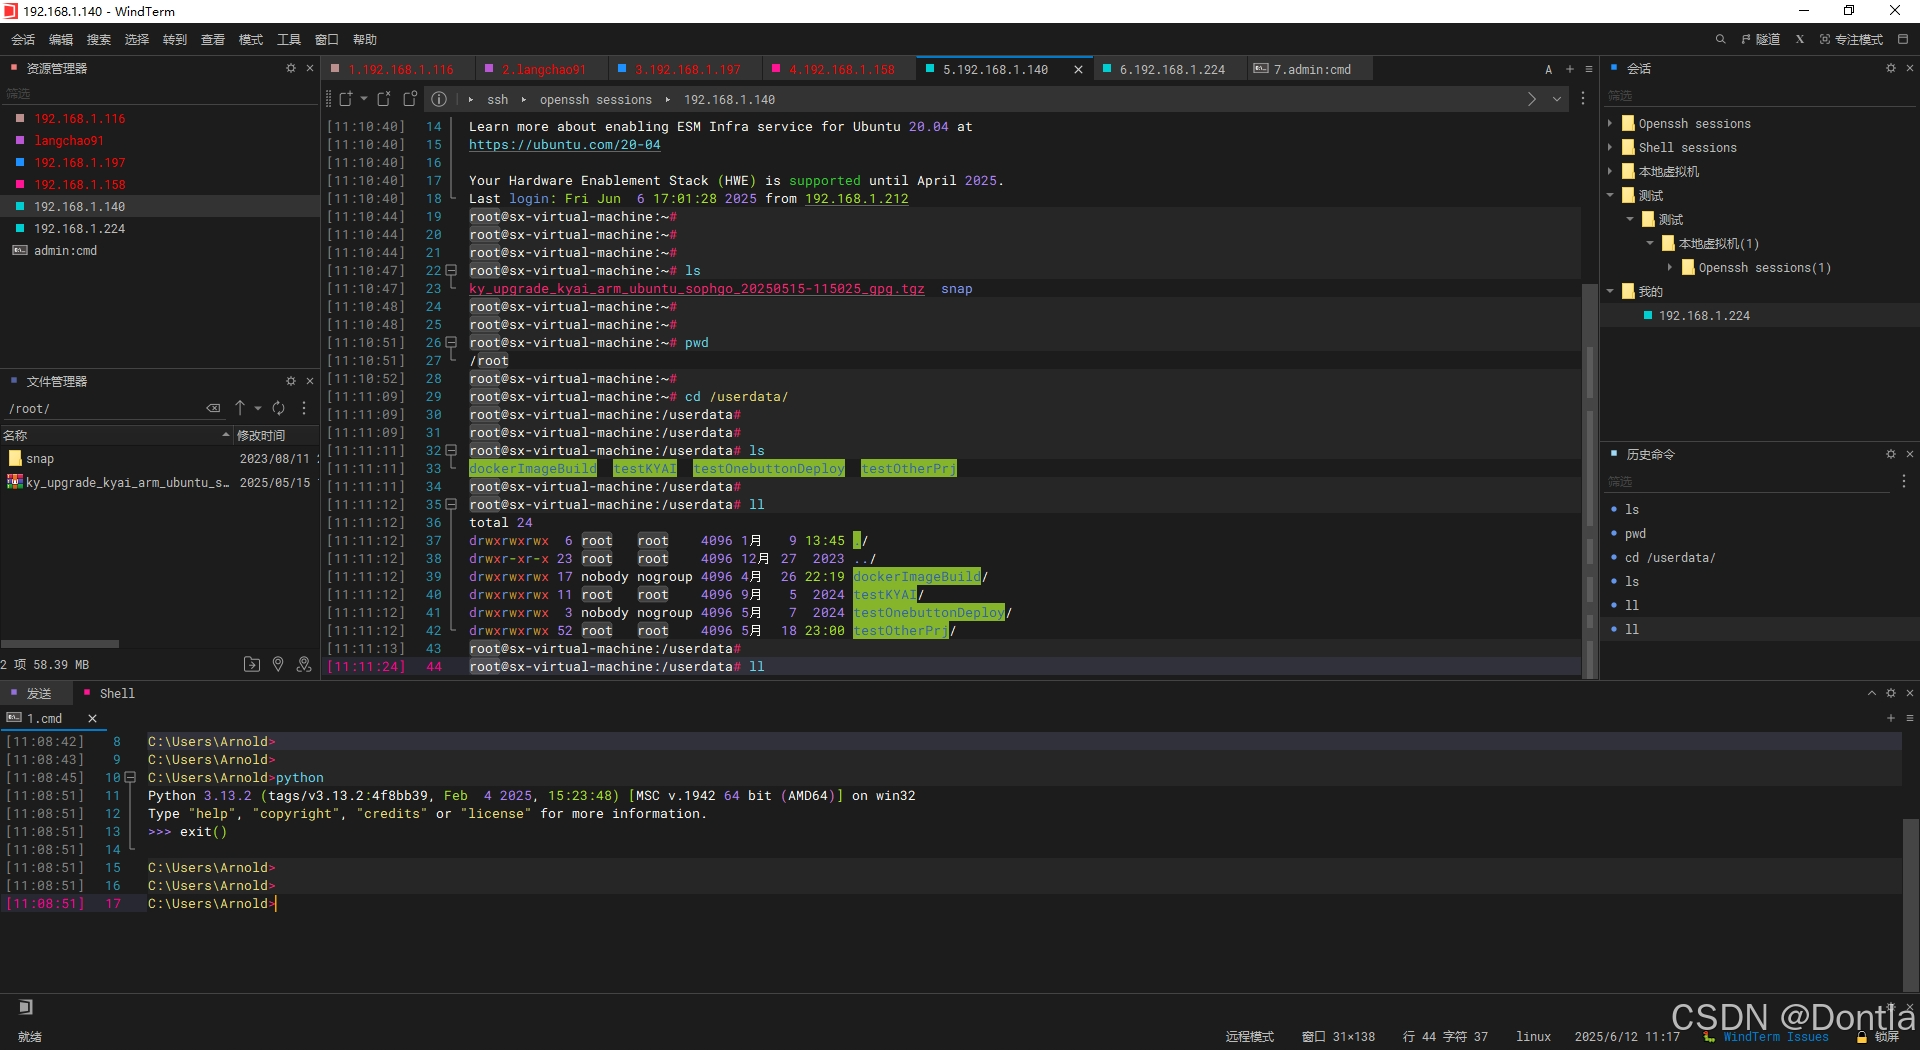Switch to tab 2.langchao91

541,69
